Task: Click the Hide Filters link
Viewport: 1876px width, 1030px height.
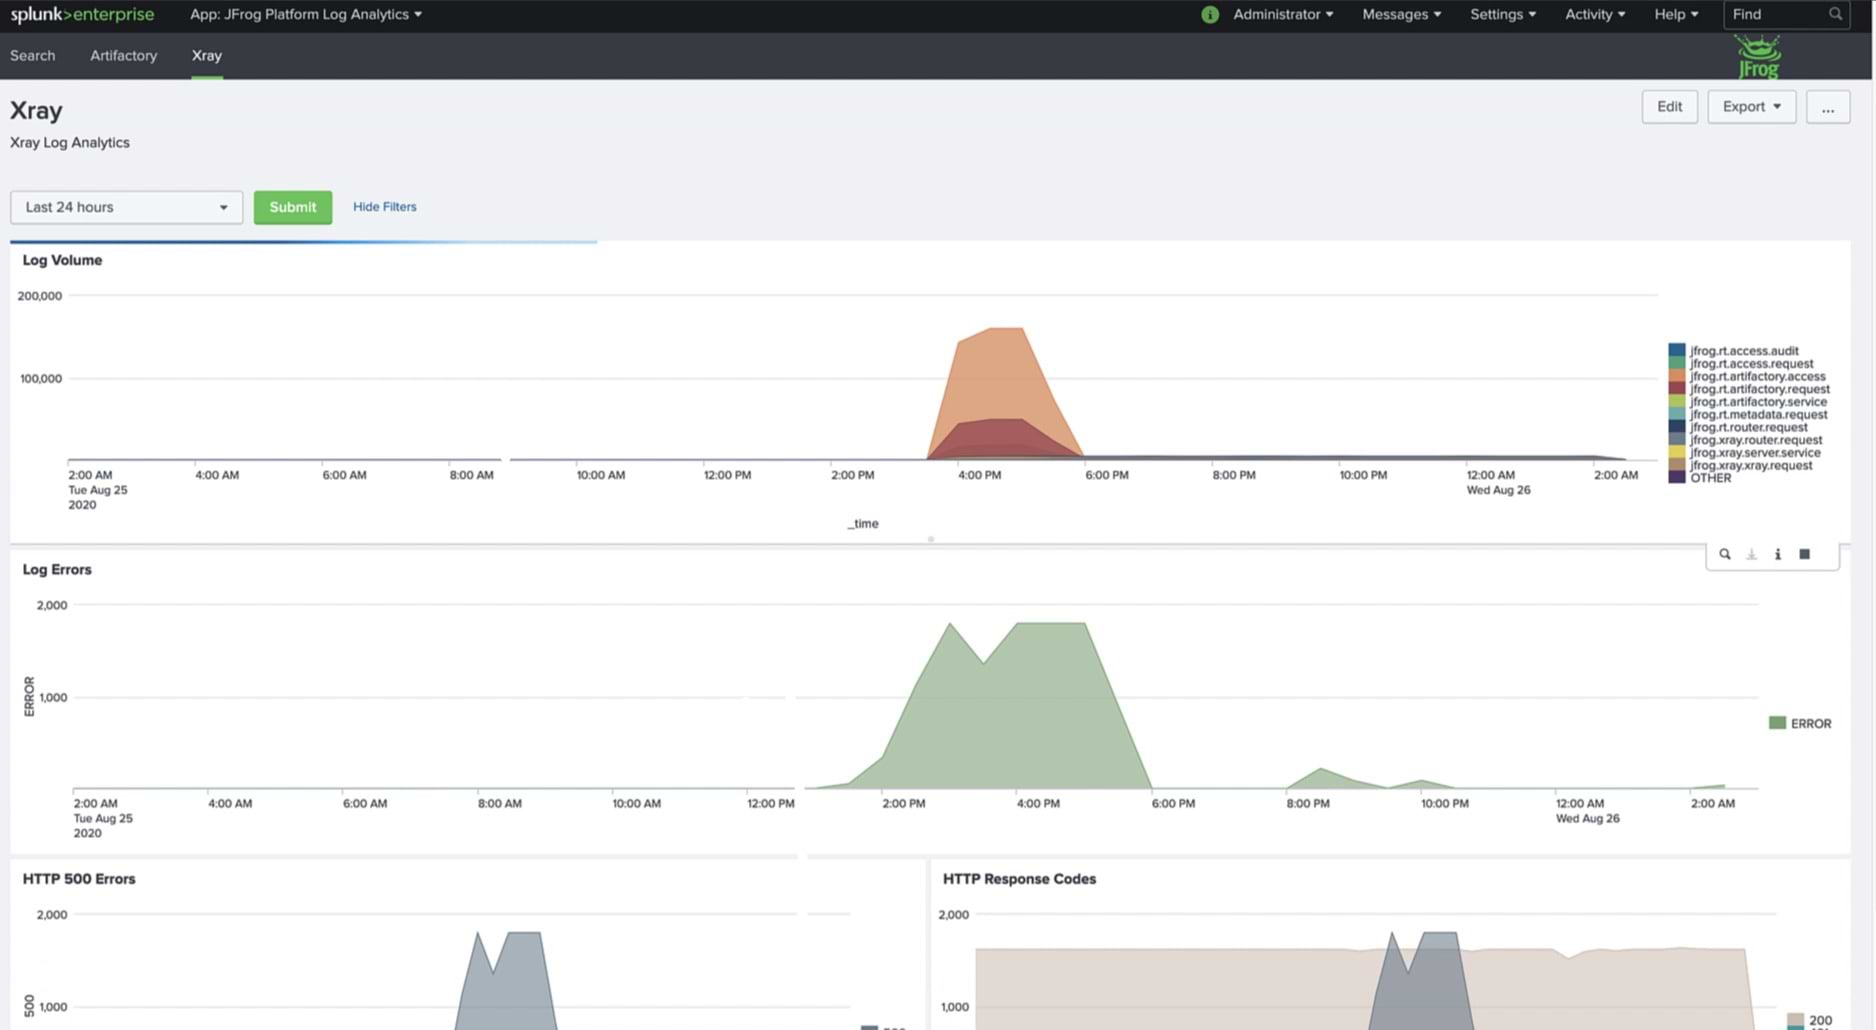Action: (384, 207)
